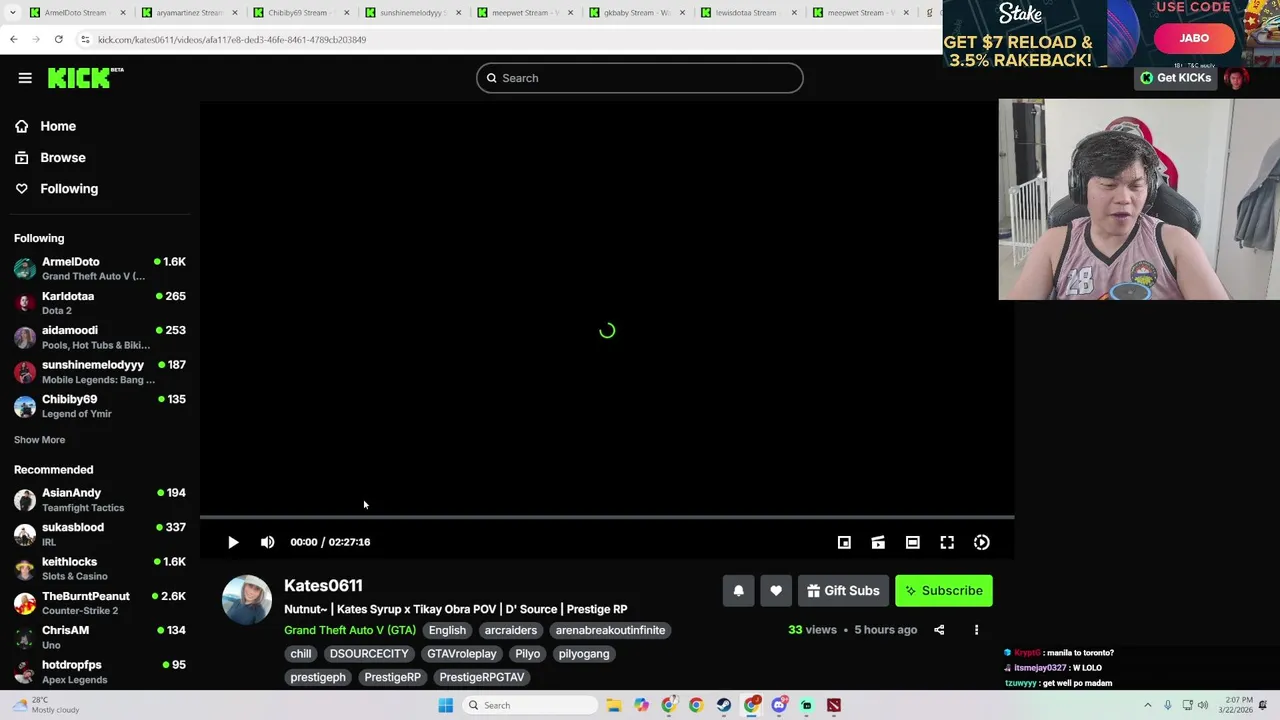Click the Kick logo
This screenshot has width=1280, height=720.
tap(85, 78)
